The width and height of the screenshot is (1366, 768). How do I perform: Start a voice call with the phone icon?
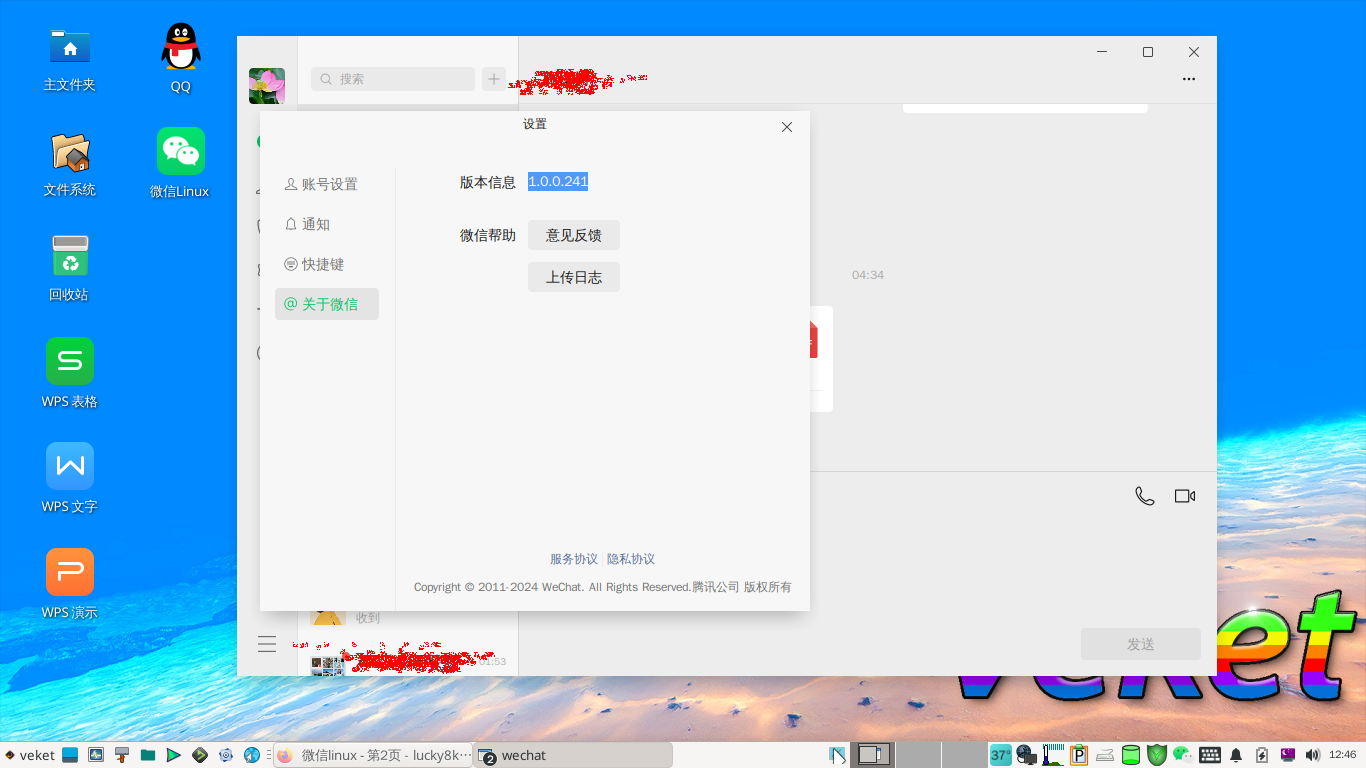[x=1145, y=496]
